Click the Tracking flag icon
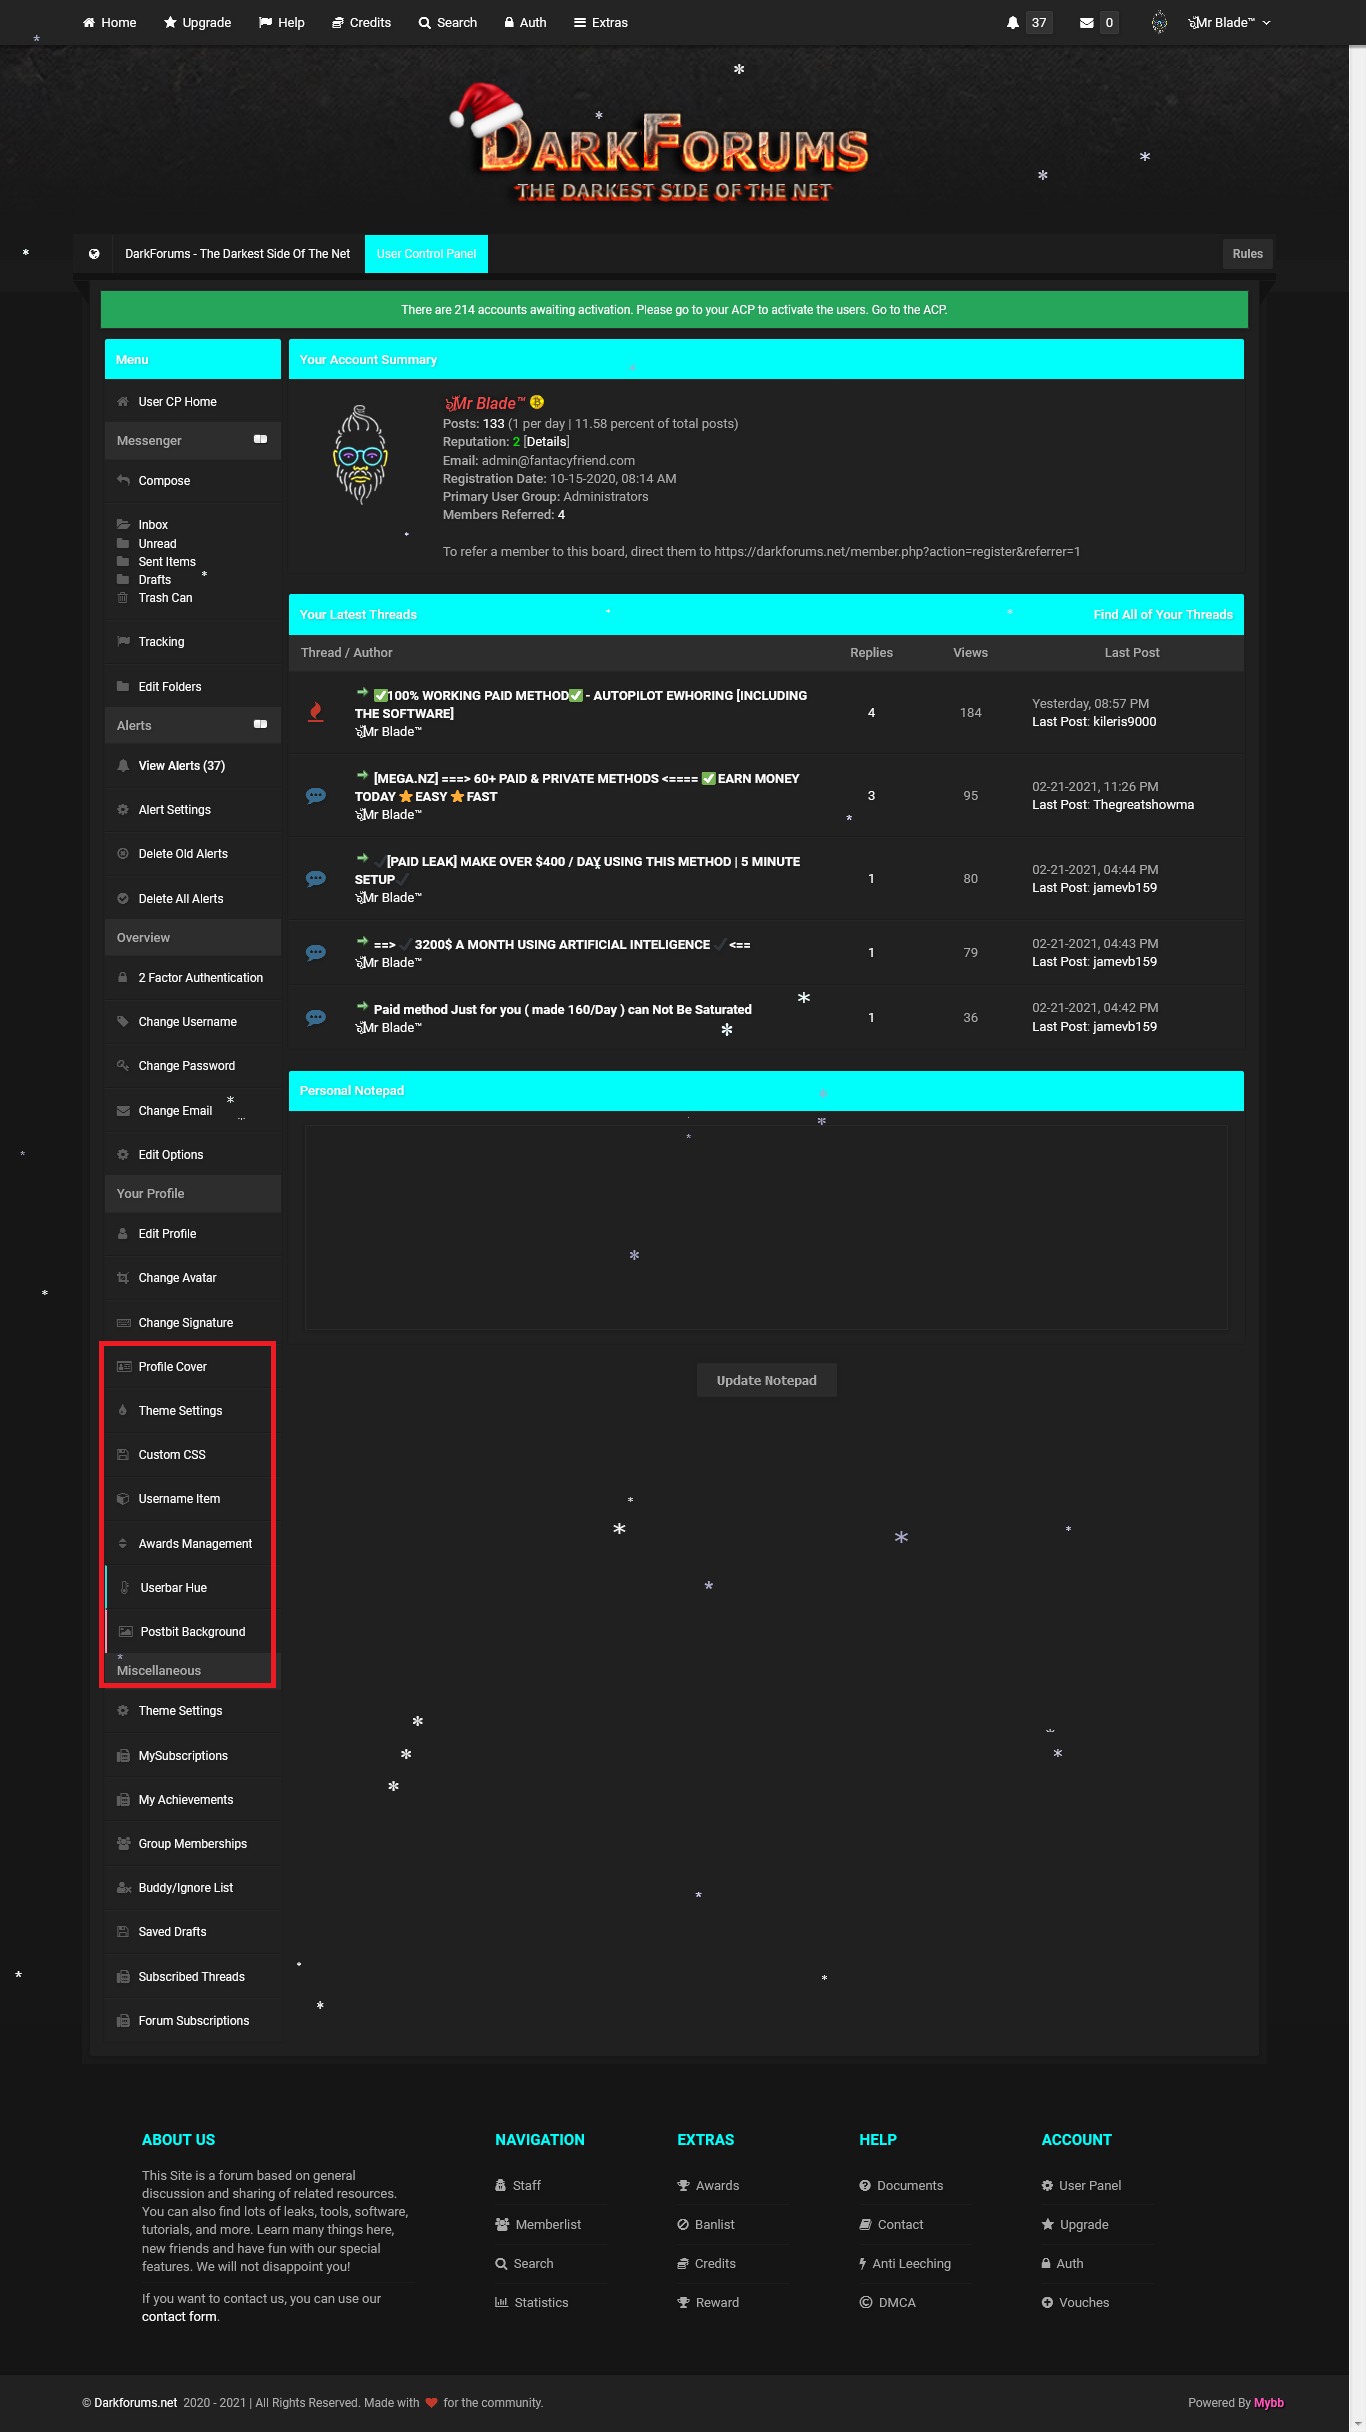Image resolution: width=1366 pixels, height=2432 pixels. pos(123,641)
